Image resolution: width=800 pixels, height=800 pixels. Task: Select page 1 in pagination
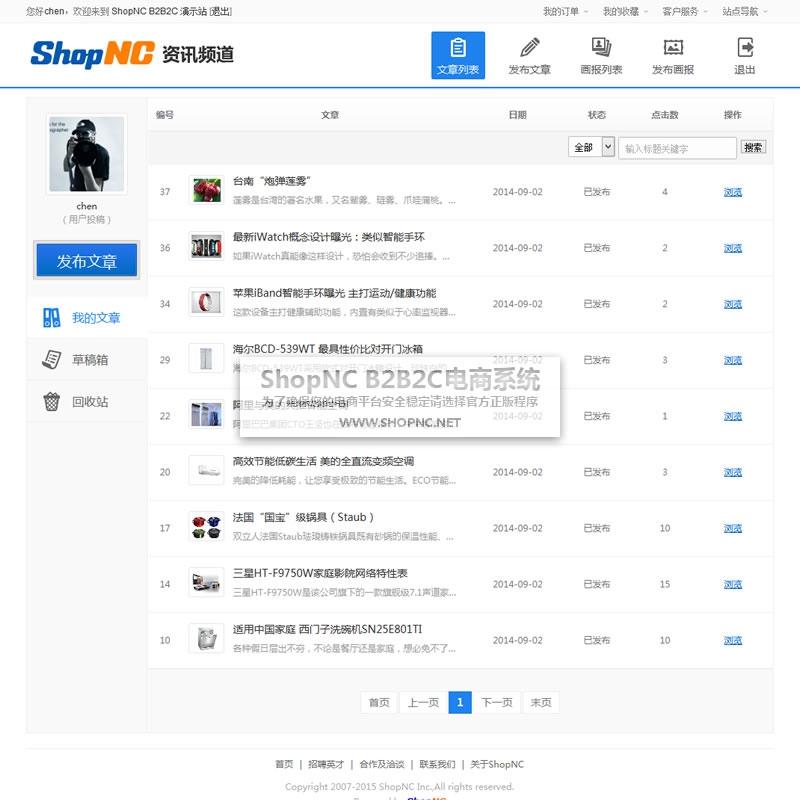pyautogui.click(x=460, y=703)
